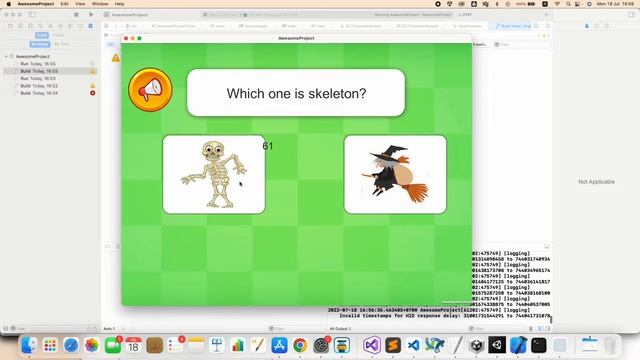
Task: Open Launchpad from the Dock
Action: pos(50,345)
